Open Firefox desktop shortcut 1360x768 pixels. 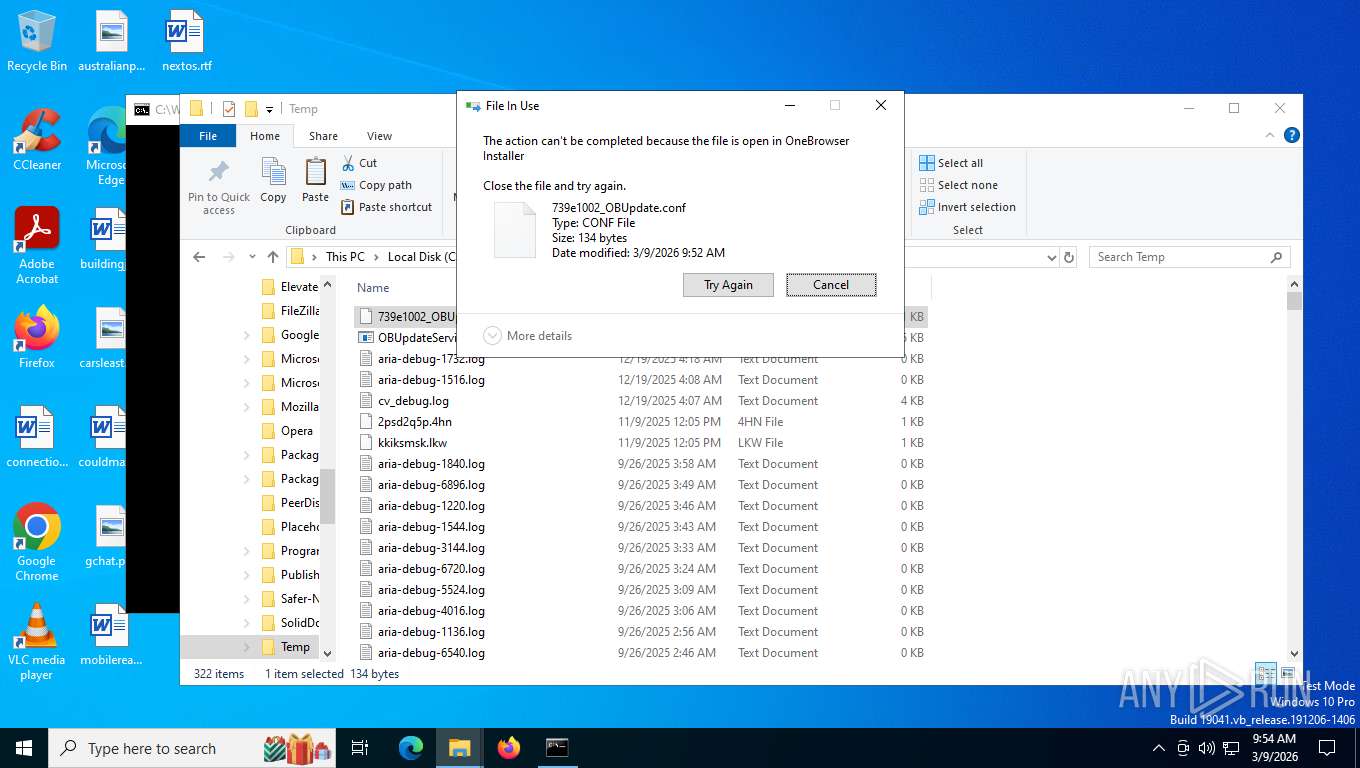pyautogui.click(x=37, y=337)
